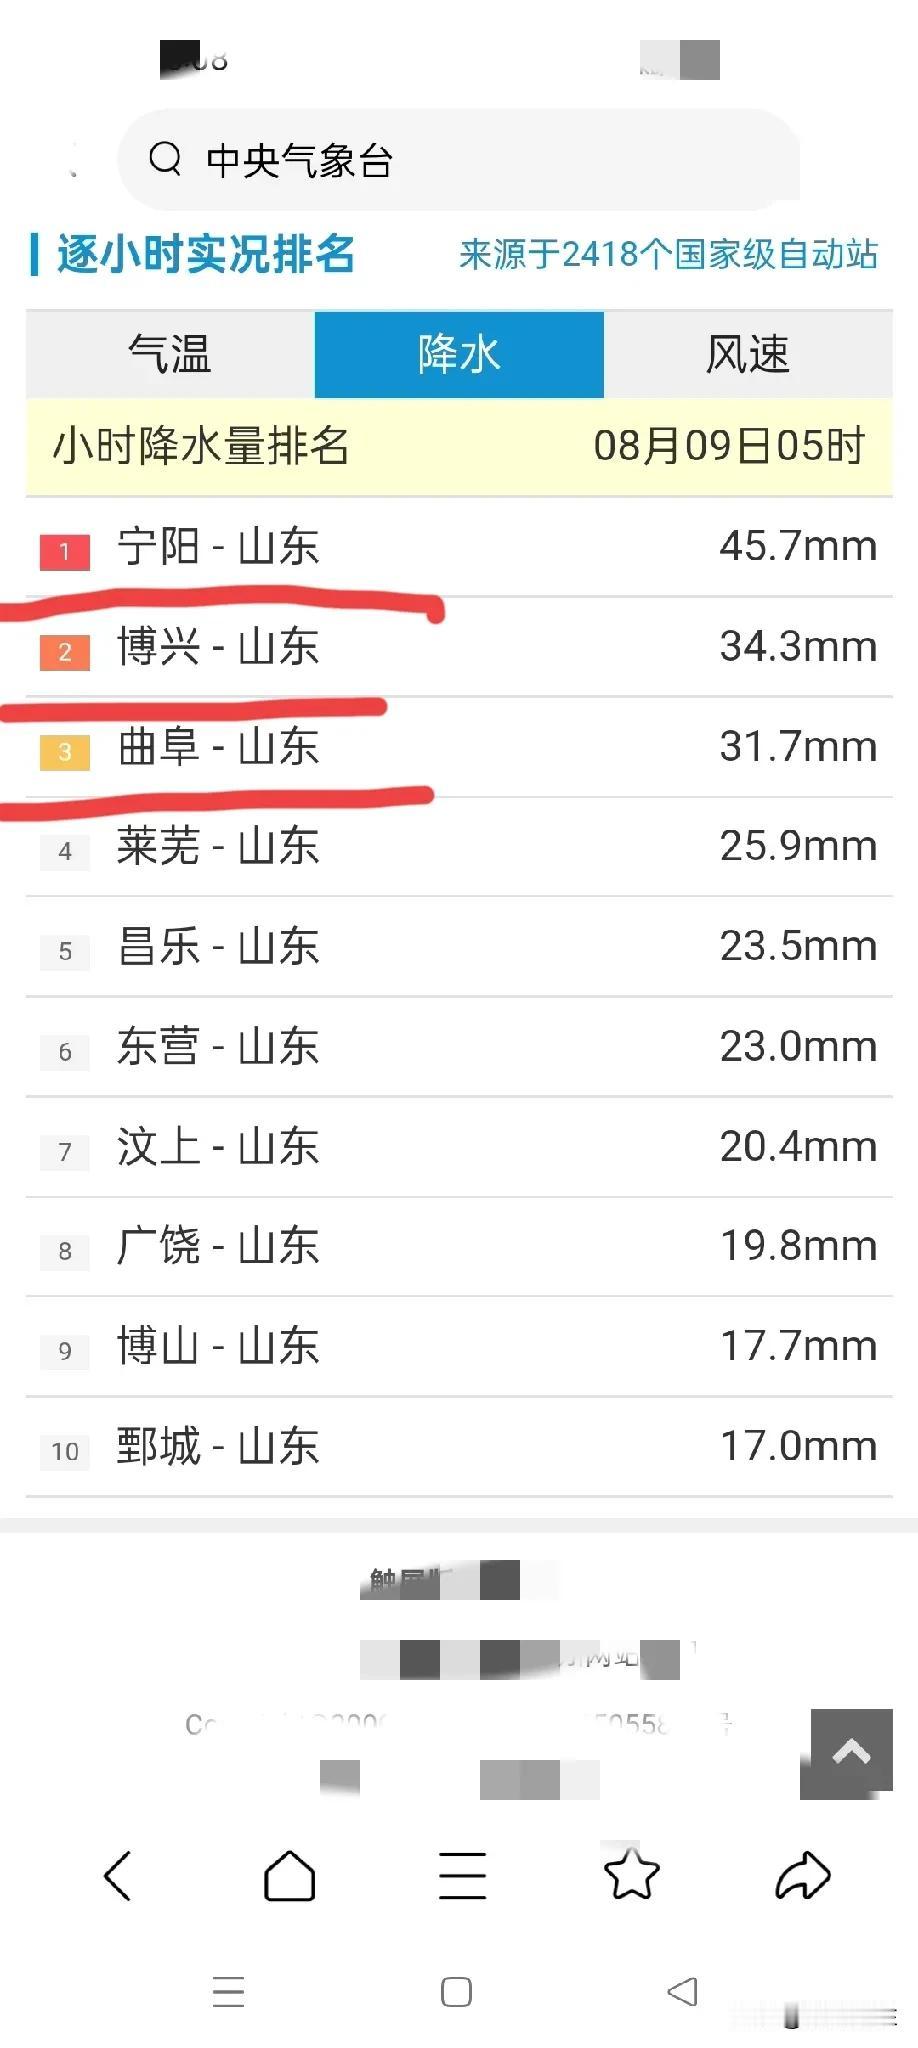Viewport: 918px width, 2048px height.
Task: Bookmark page with the star icon
Action: pos(632,1874)
